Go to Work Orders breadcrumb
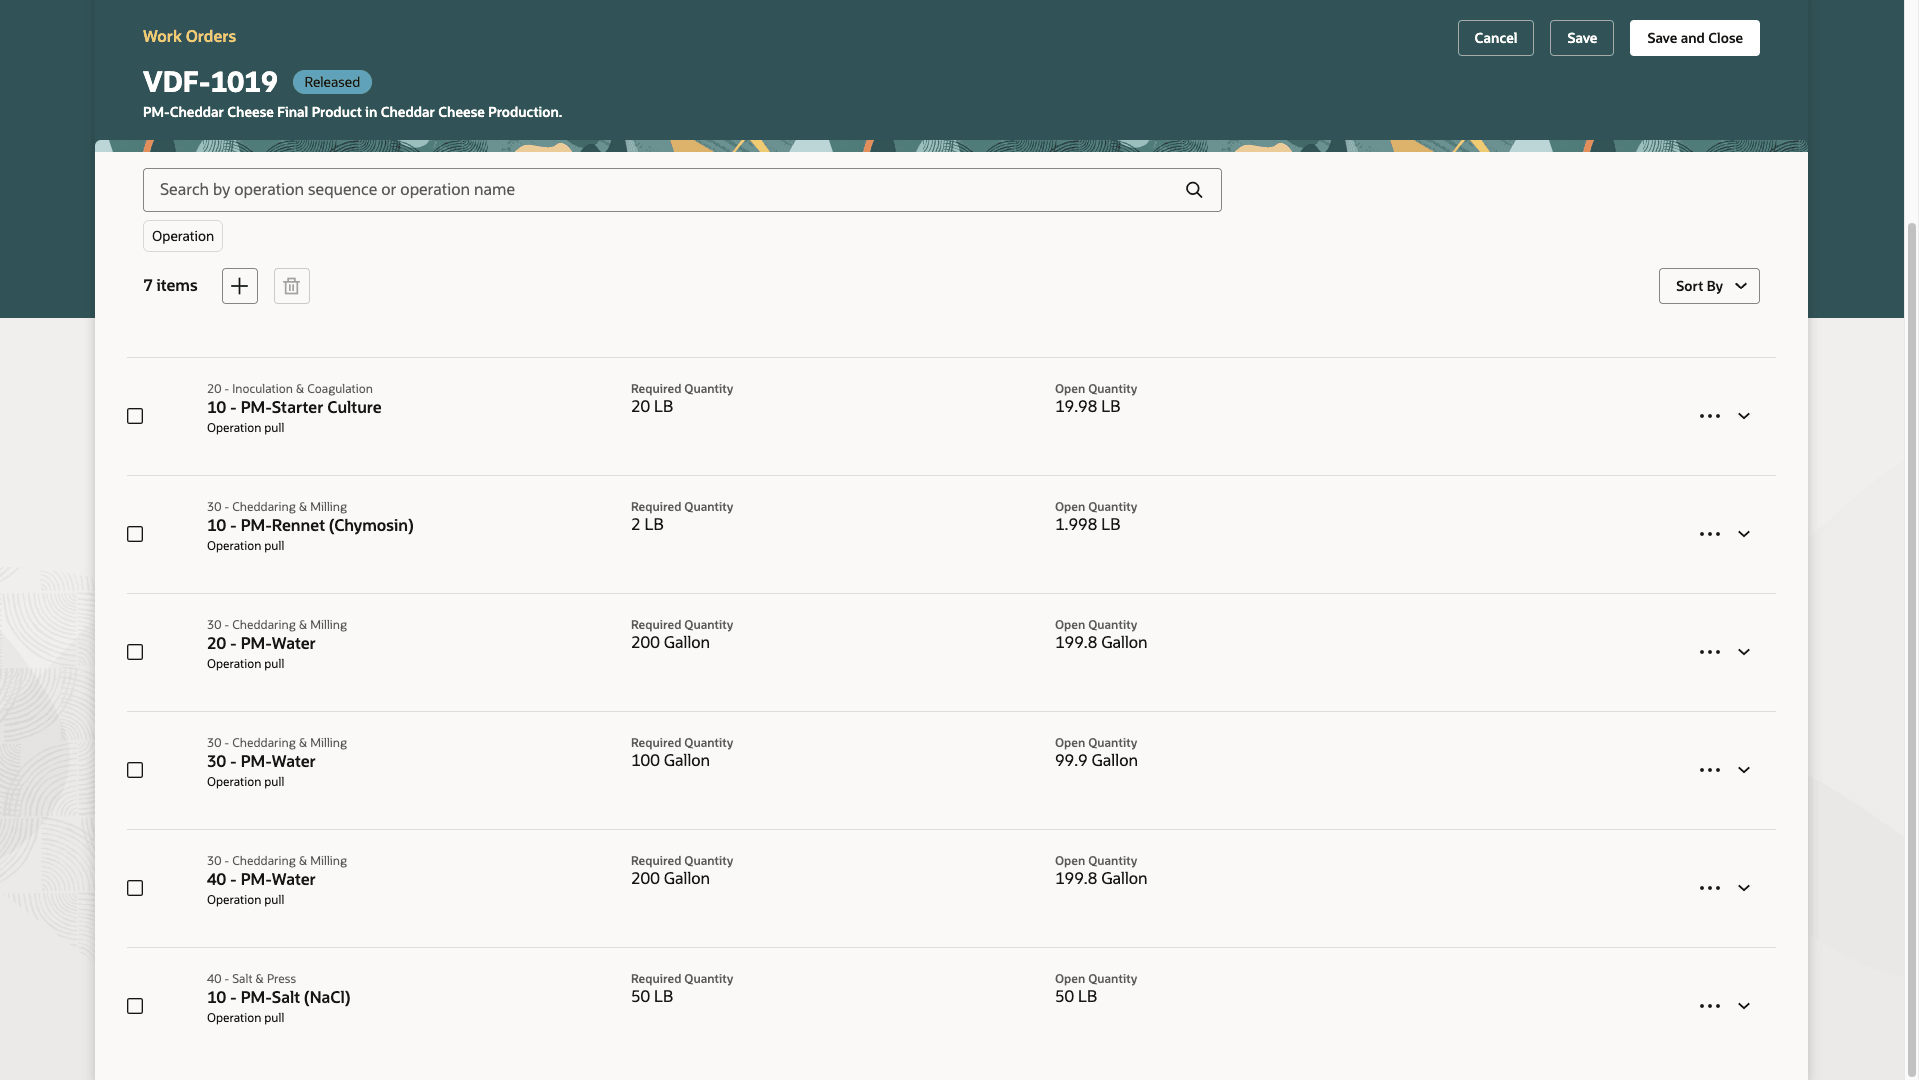 pos(189,36)
